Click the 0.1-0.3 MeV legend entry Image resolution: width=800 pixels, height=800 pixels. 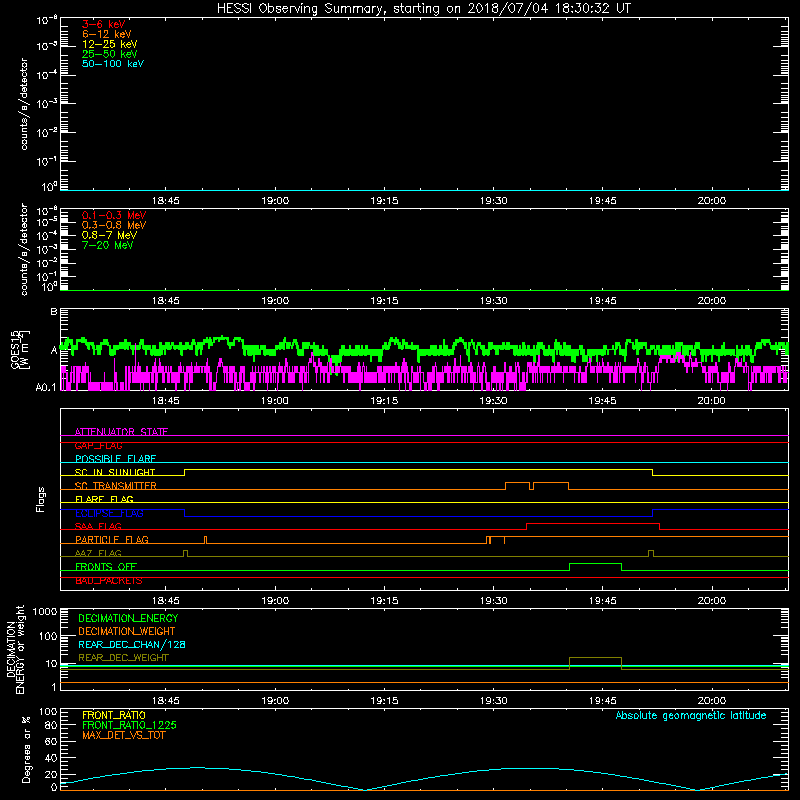click(114, 215)
